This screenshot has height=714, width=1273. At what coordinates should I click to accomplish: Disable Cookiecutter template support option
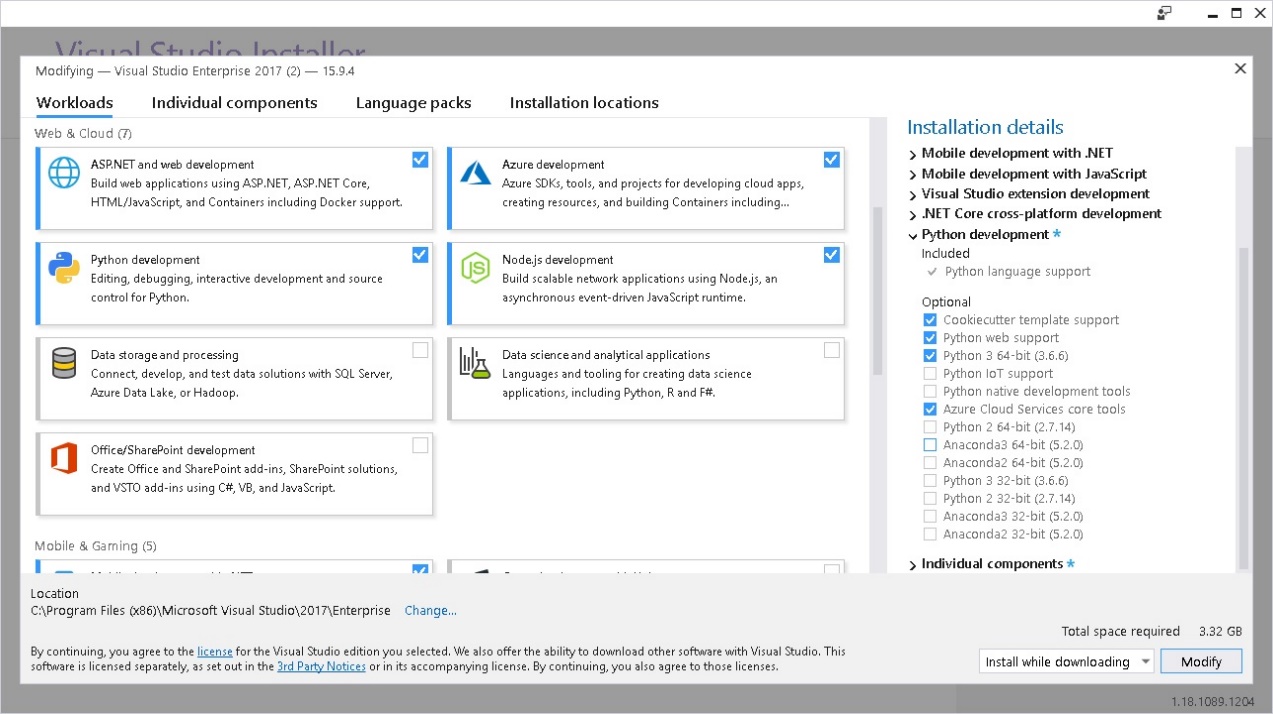tap(930, 320)
